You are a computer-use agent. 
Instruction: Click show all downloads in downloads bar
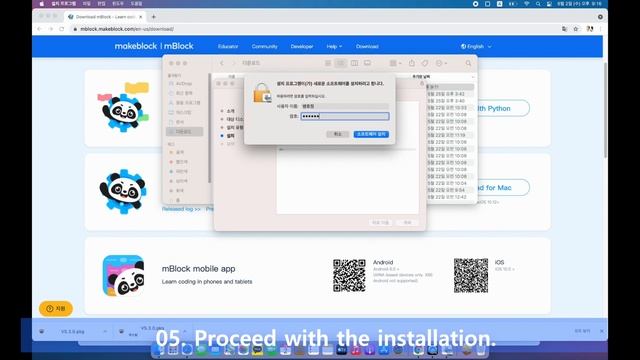(x=582, y=331)
